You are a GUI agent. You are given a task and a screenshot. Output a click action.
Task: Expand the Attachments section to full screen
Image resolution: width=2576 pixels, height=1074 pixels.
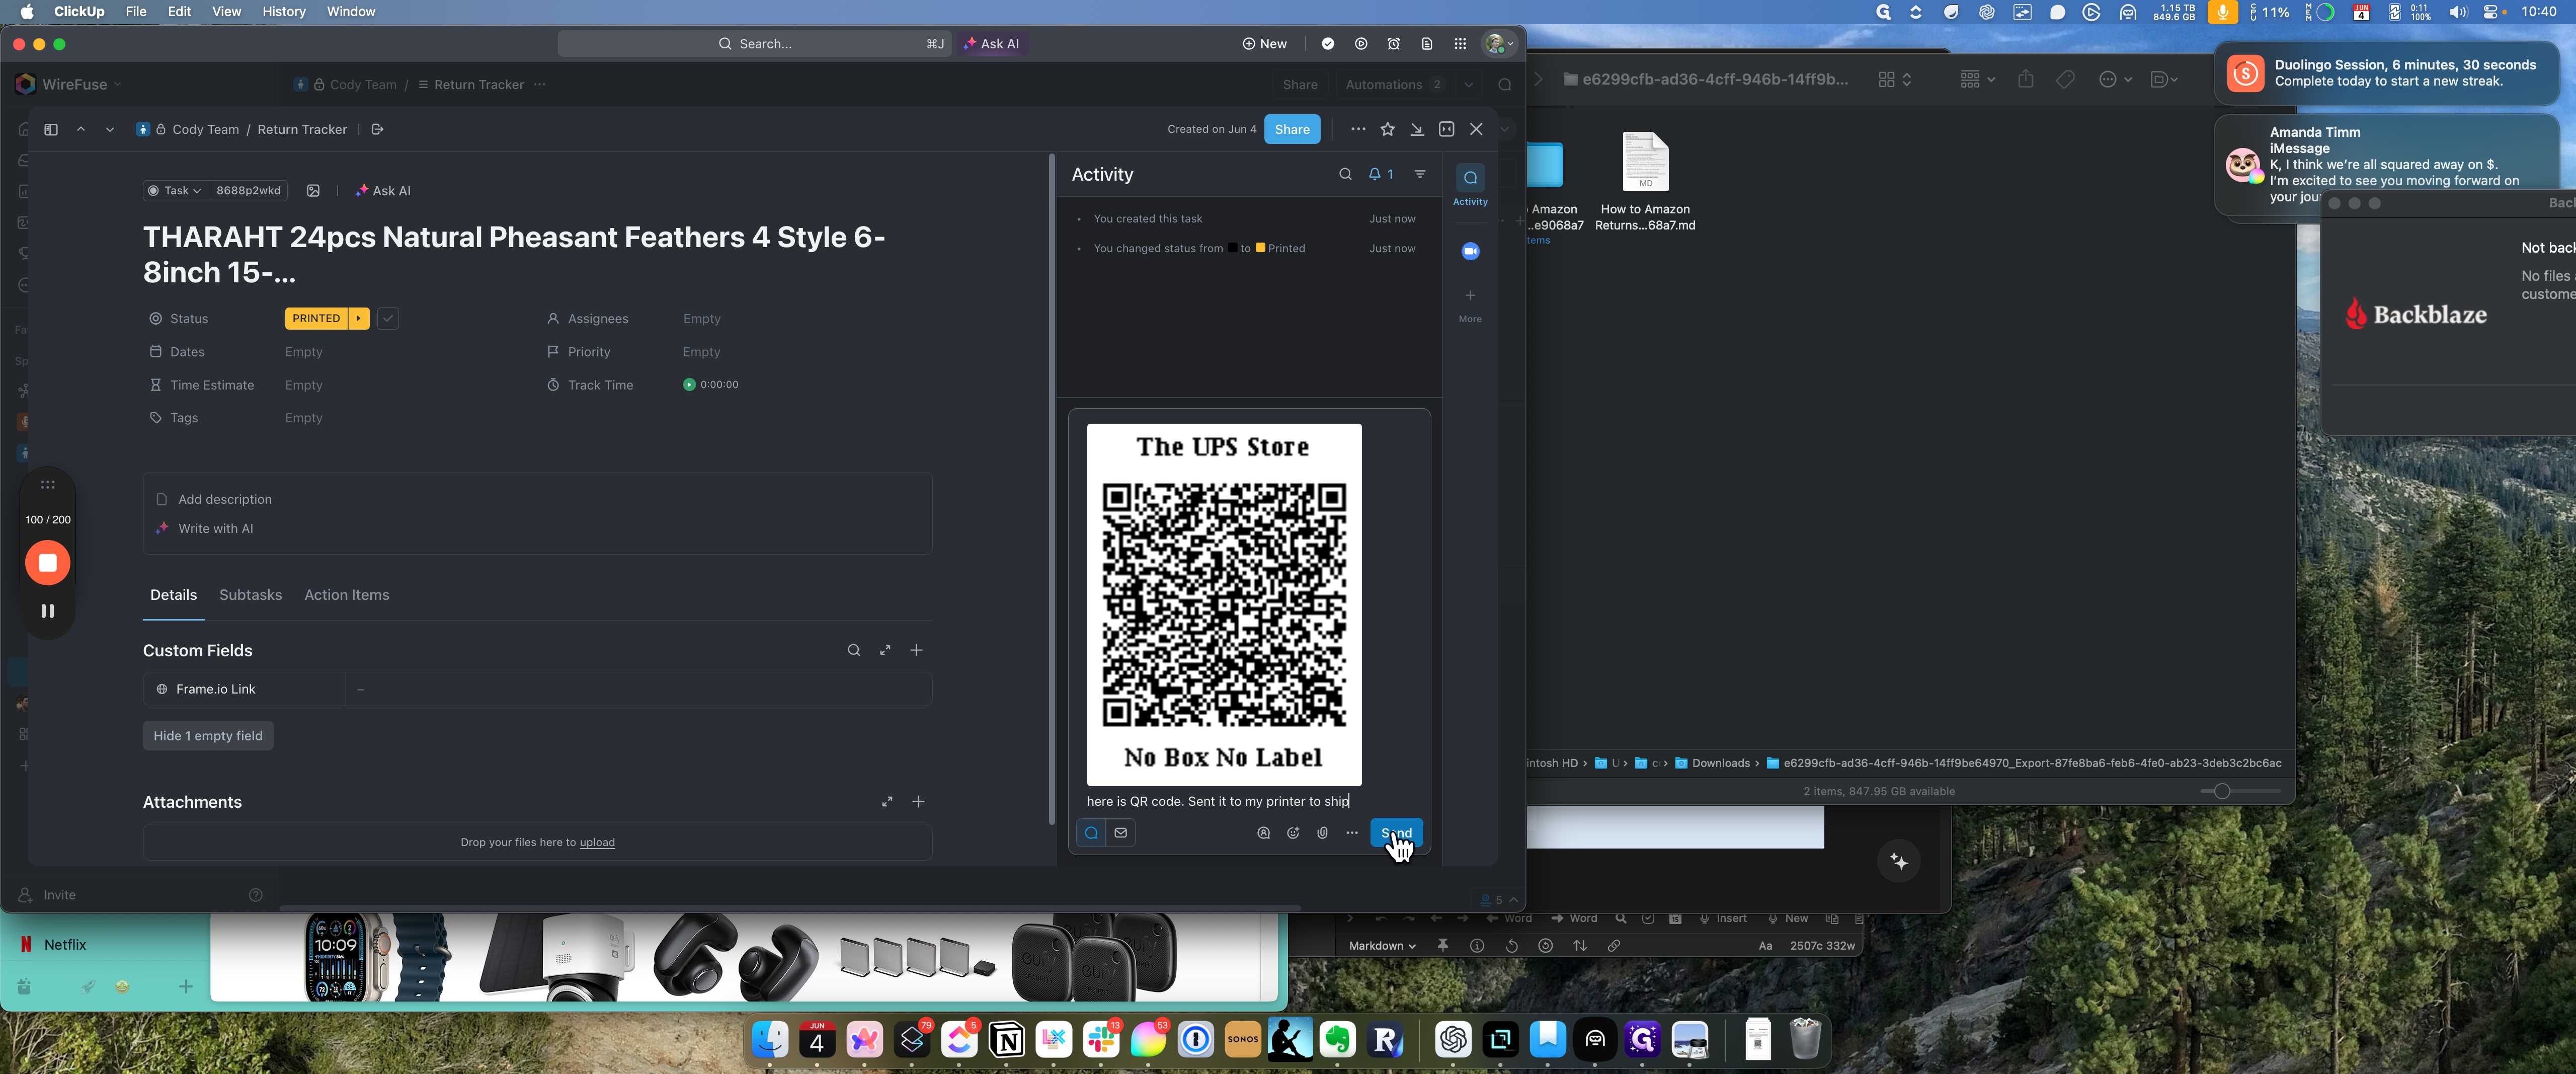(x=887, y=801)
